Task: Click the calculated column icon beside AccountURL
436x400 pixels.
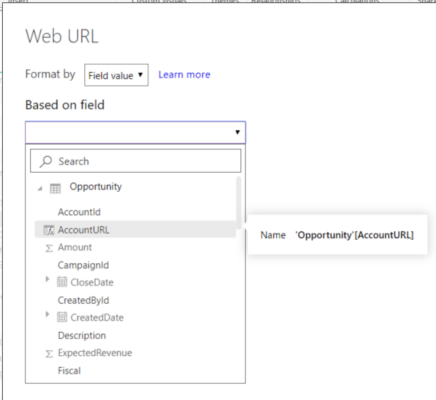Action: [49, 230]
